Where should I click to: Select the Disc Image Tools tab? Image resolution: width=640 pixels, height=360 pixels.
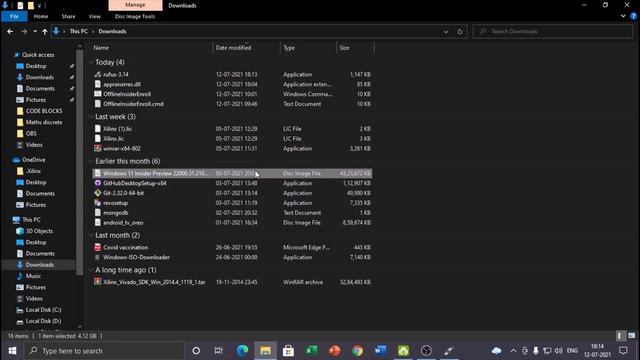click(x=135, y=16)
